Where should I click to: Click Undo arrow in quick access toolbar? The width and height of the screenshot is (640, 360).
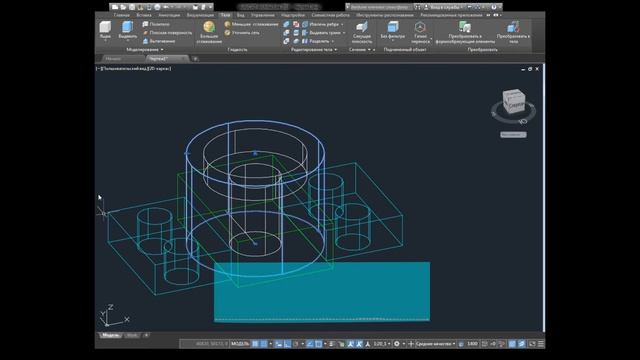click(x=166, y=7)
